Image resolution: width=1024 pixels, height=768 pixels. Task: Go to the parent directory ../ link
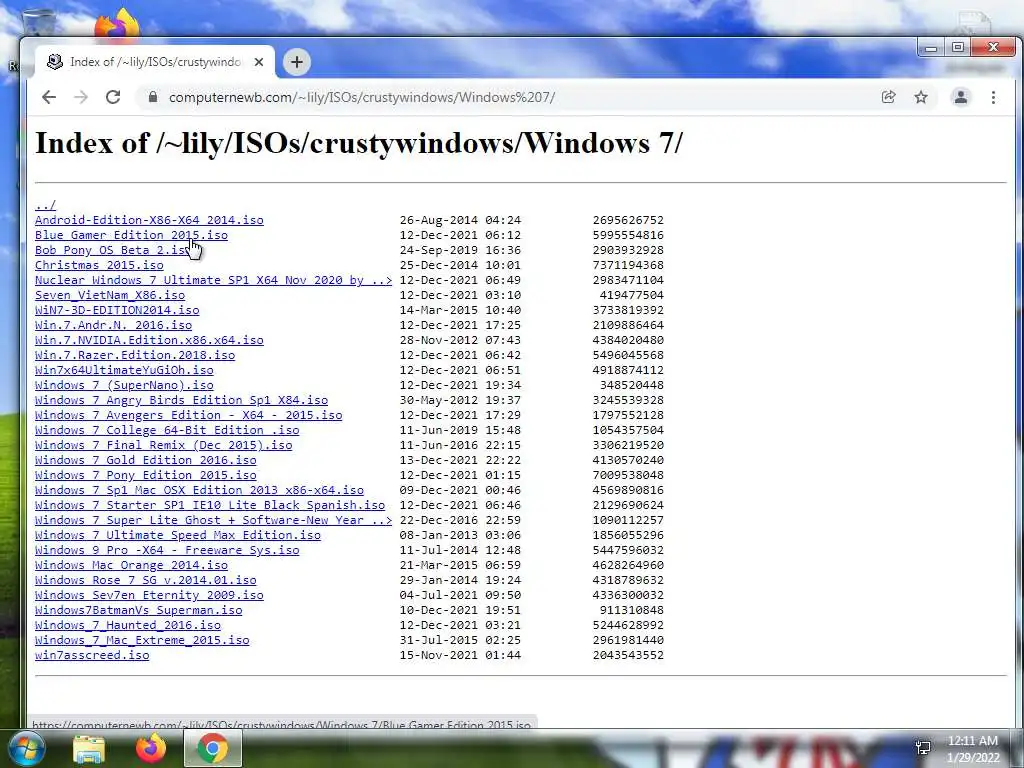tap(46, 205)
